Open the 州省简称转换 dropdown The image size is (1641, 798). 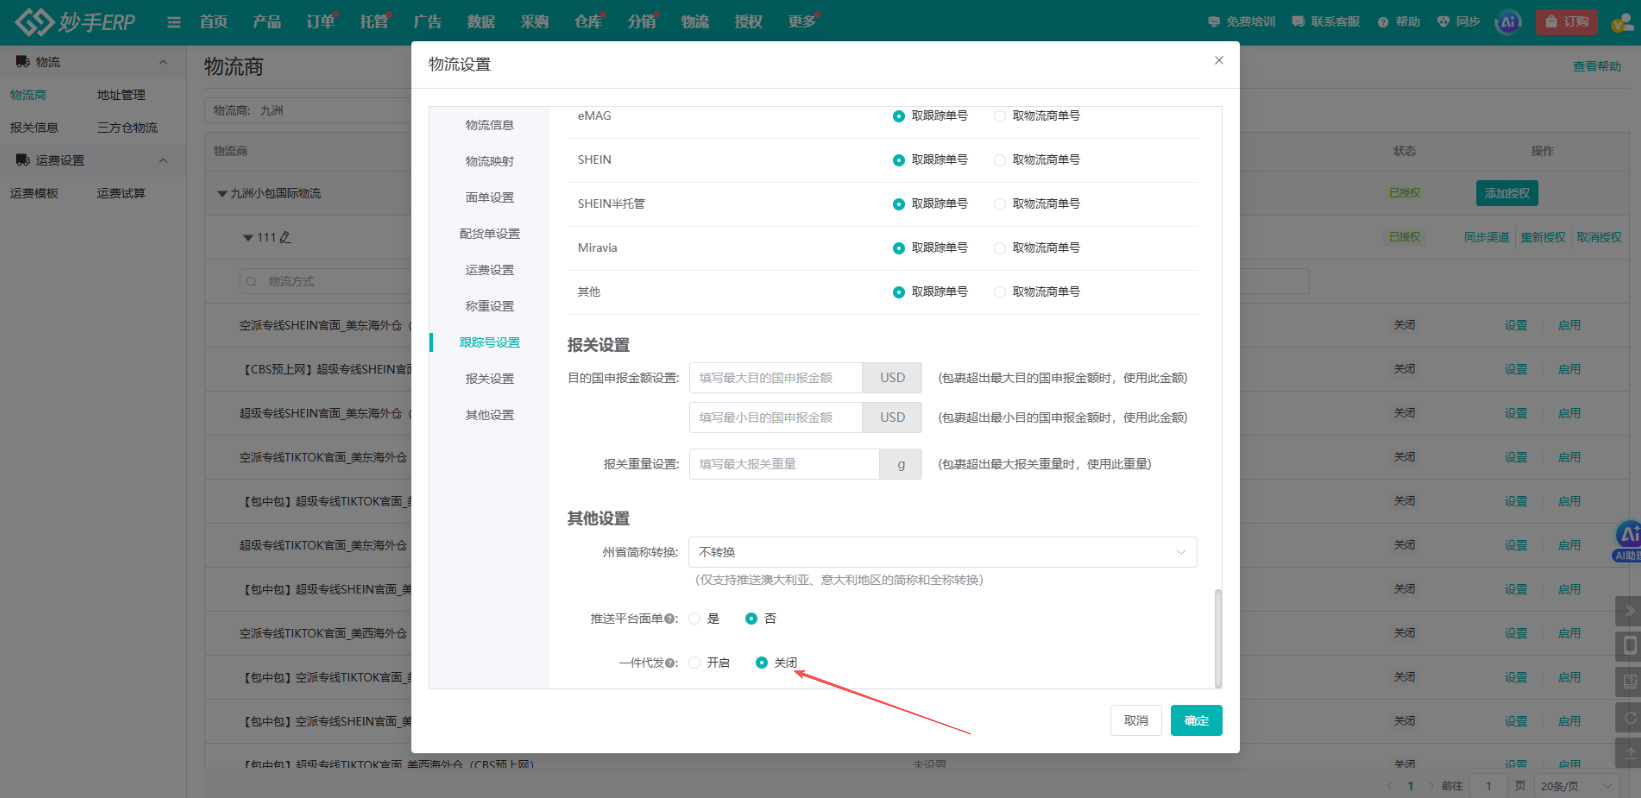[943, 552]
